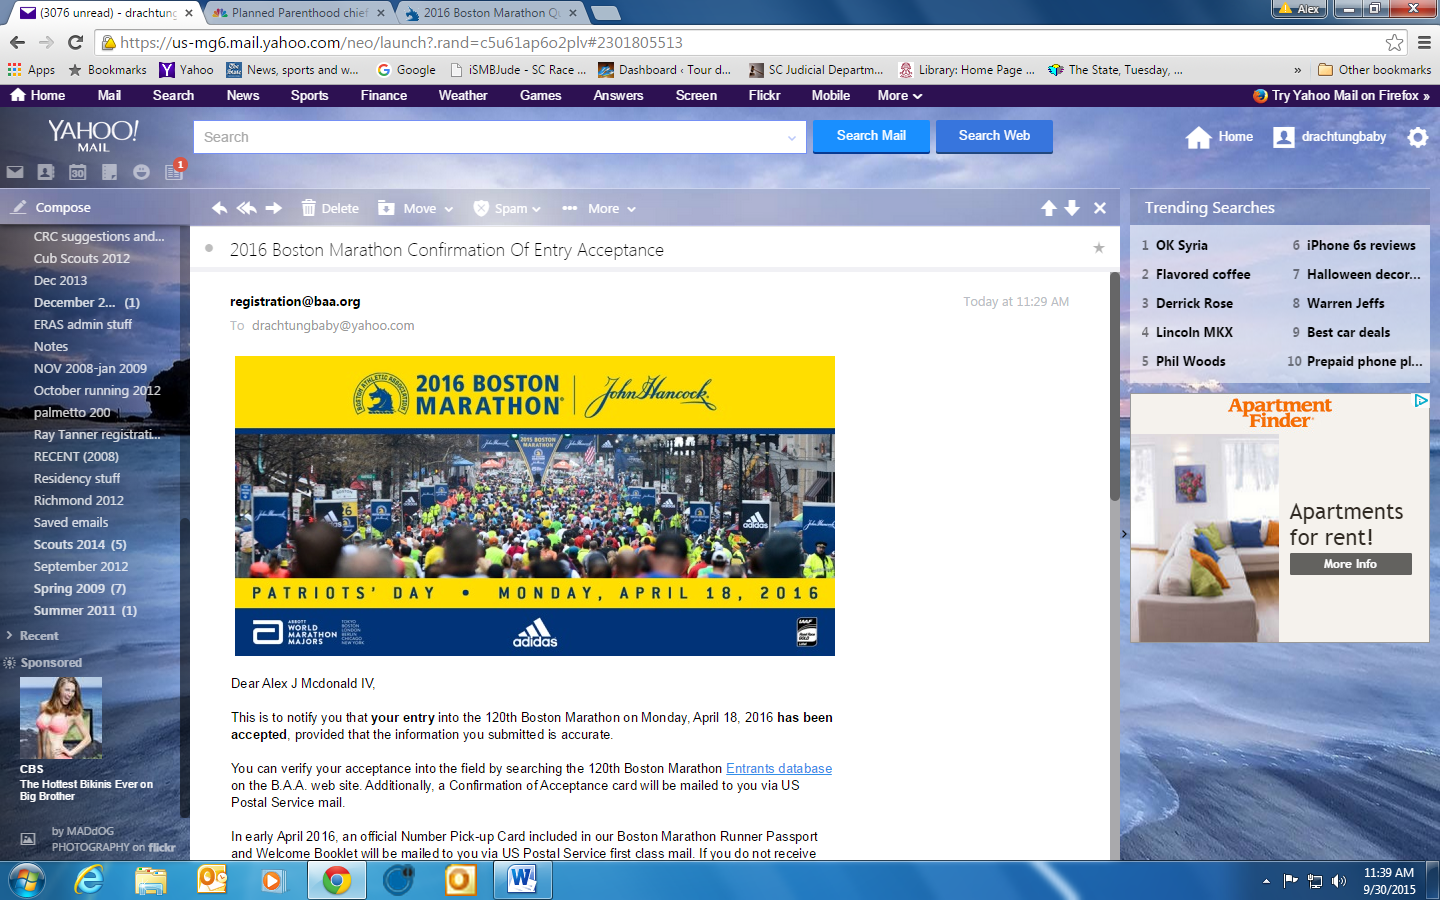Open the Contacts icon under Yahoo logo

46,172
